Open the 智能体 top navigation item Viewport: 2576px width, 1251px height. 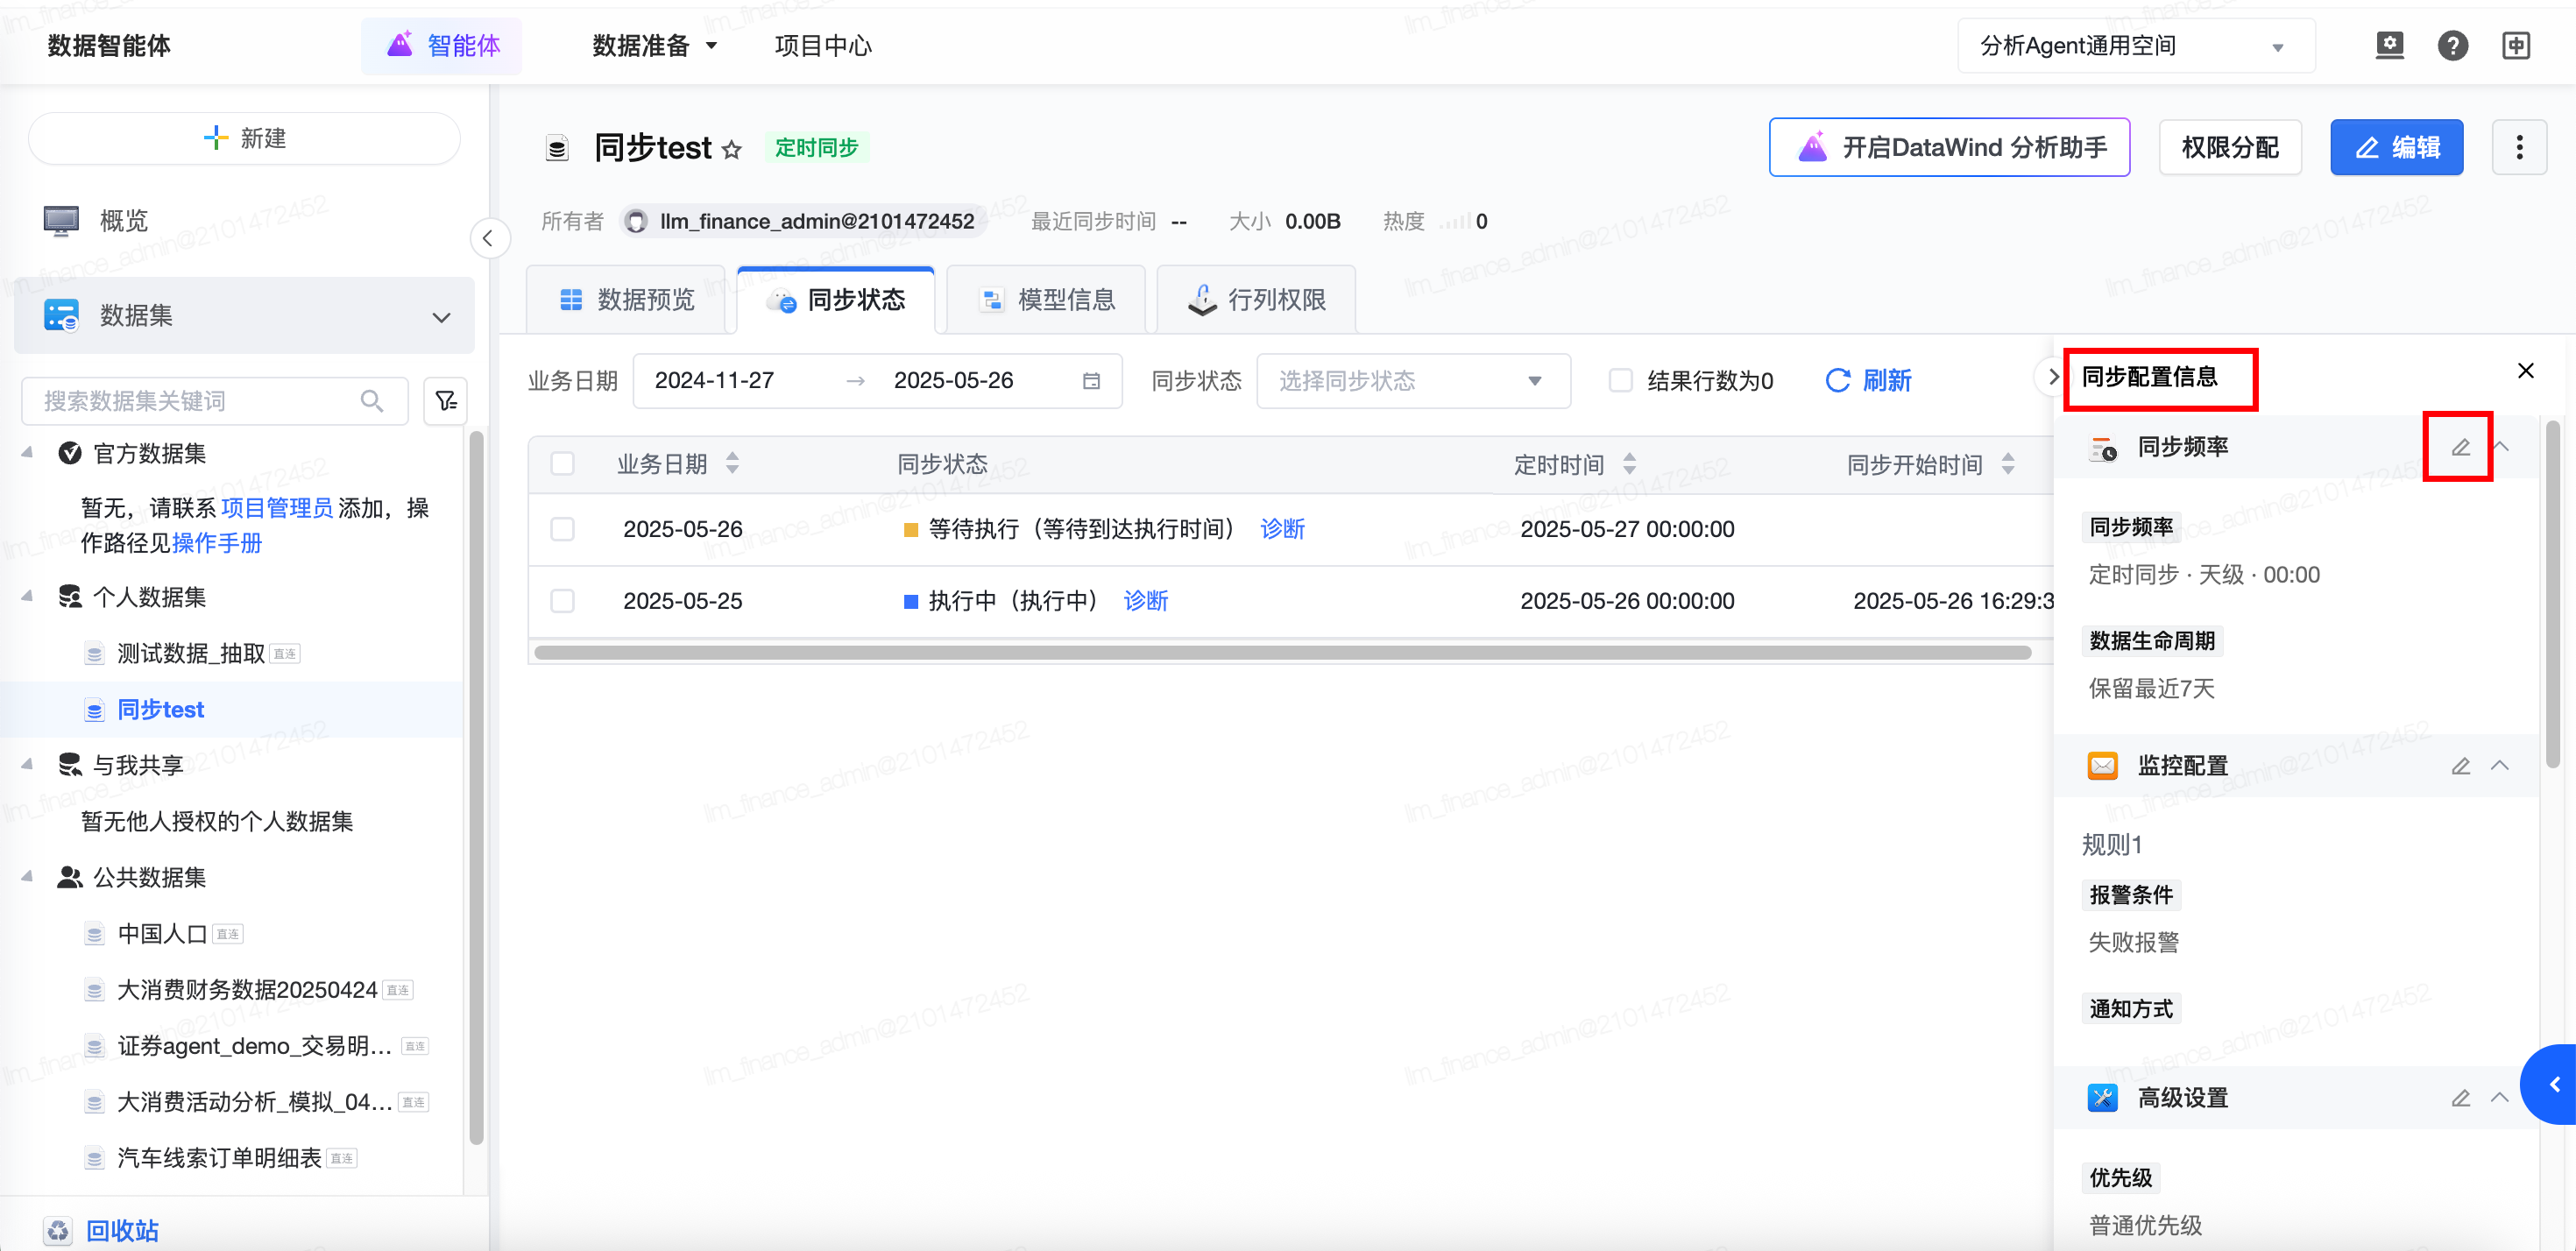click(x=443, y=46)
